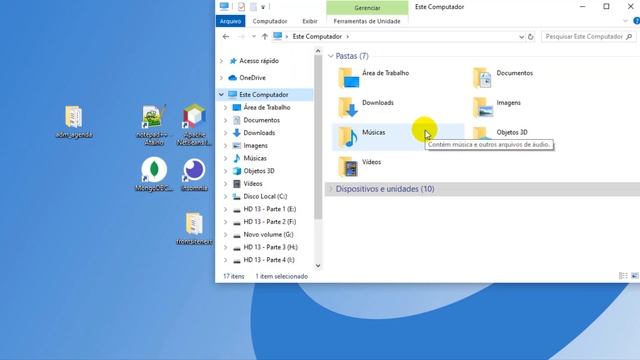Click the Properties quick access toolbar icon
This screenshot has height=360, width=640.
click(x=241, y=7)
